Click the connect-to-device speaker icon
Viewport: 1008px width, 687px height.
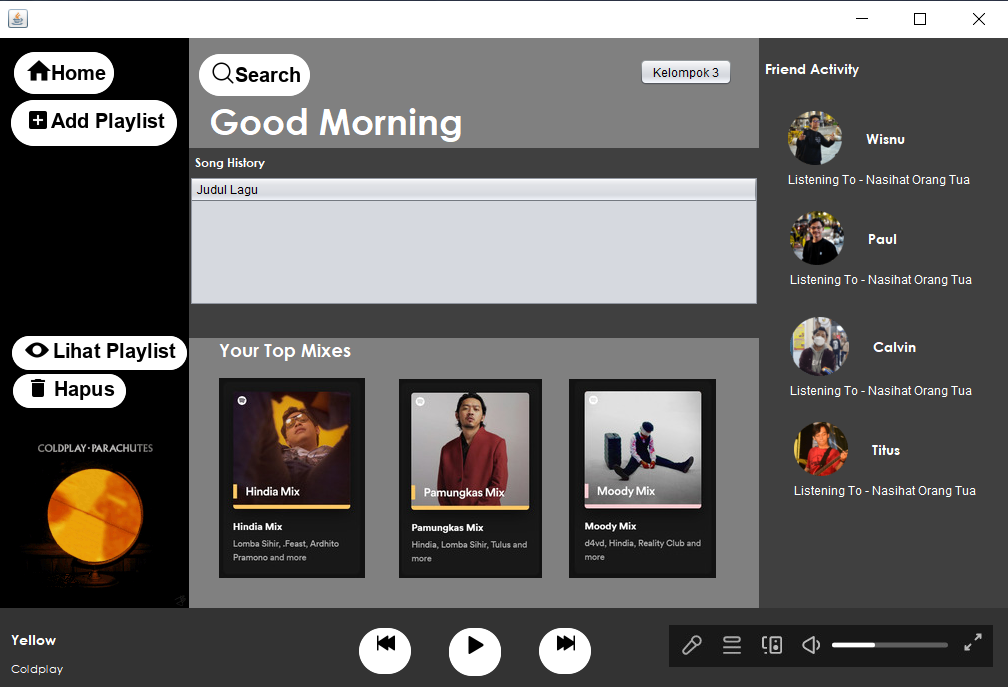pyautogui.click(x=772, y=645)
